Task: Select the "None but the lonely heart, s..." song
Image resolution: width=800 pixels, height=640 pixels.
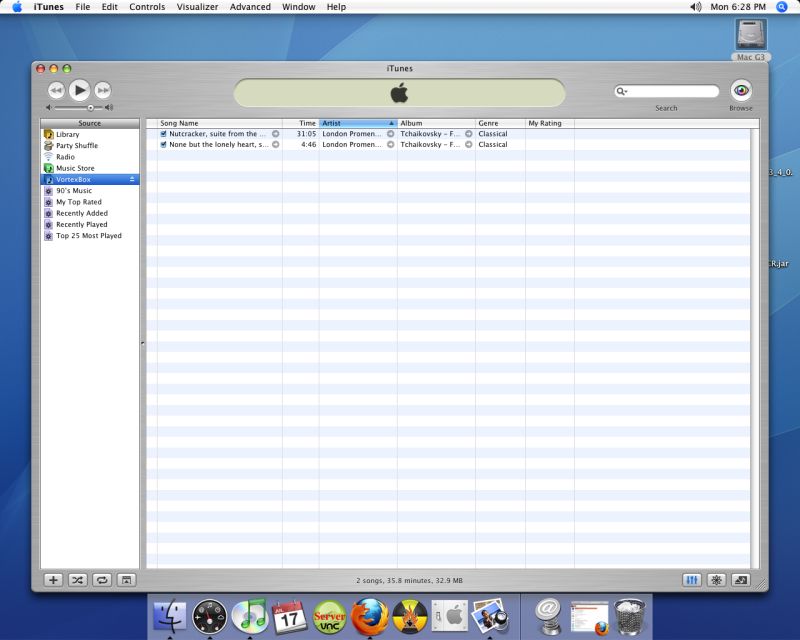Action: (x=448, y=144)
